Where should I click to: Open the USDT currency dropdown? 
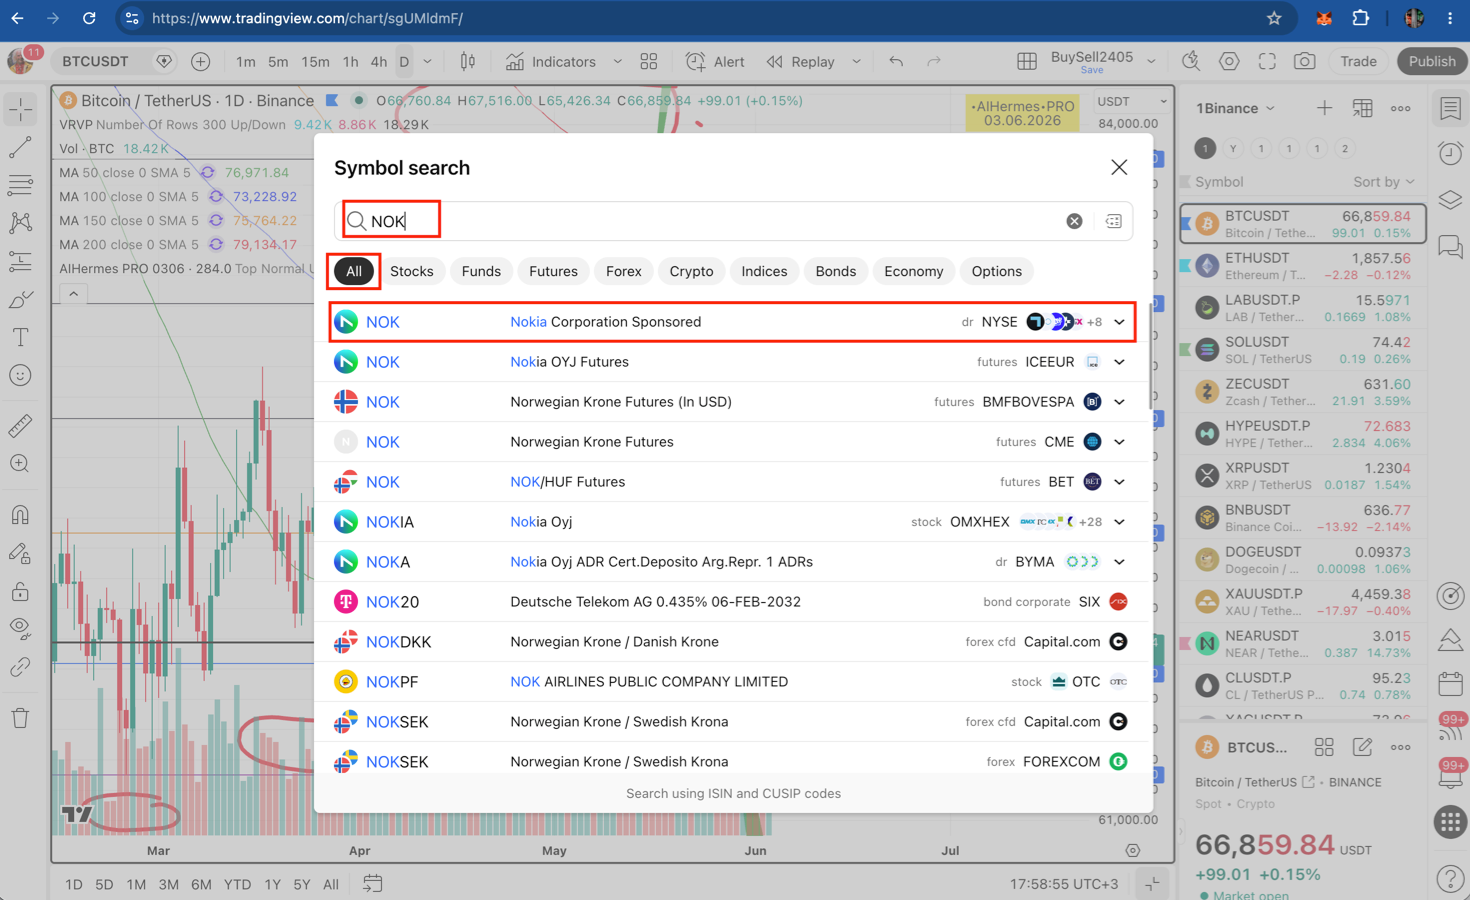click(x=1132, y=101)
